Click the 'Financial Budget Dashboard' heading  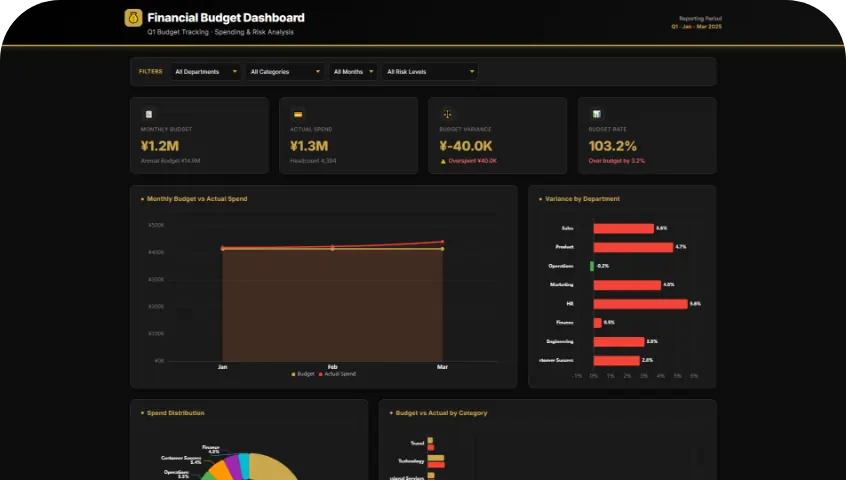tap(226, 18)
